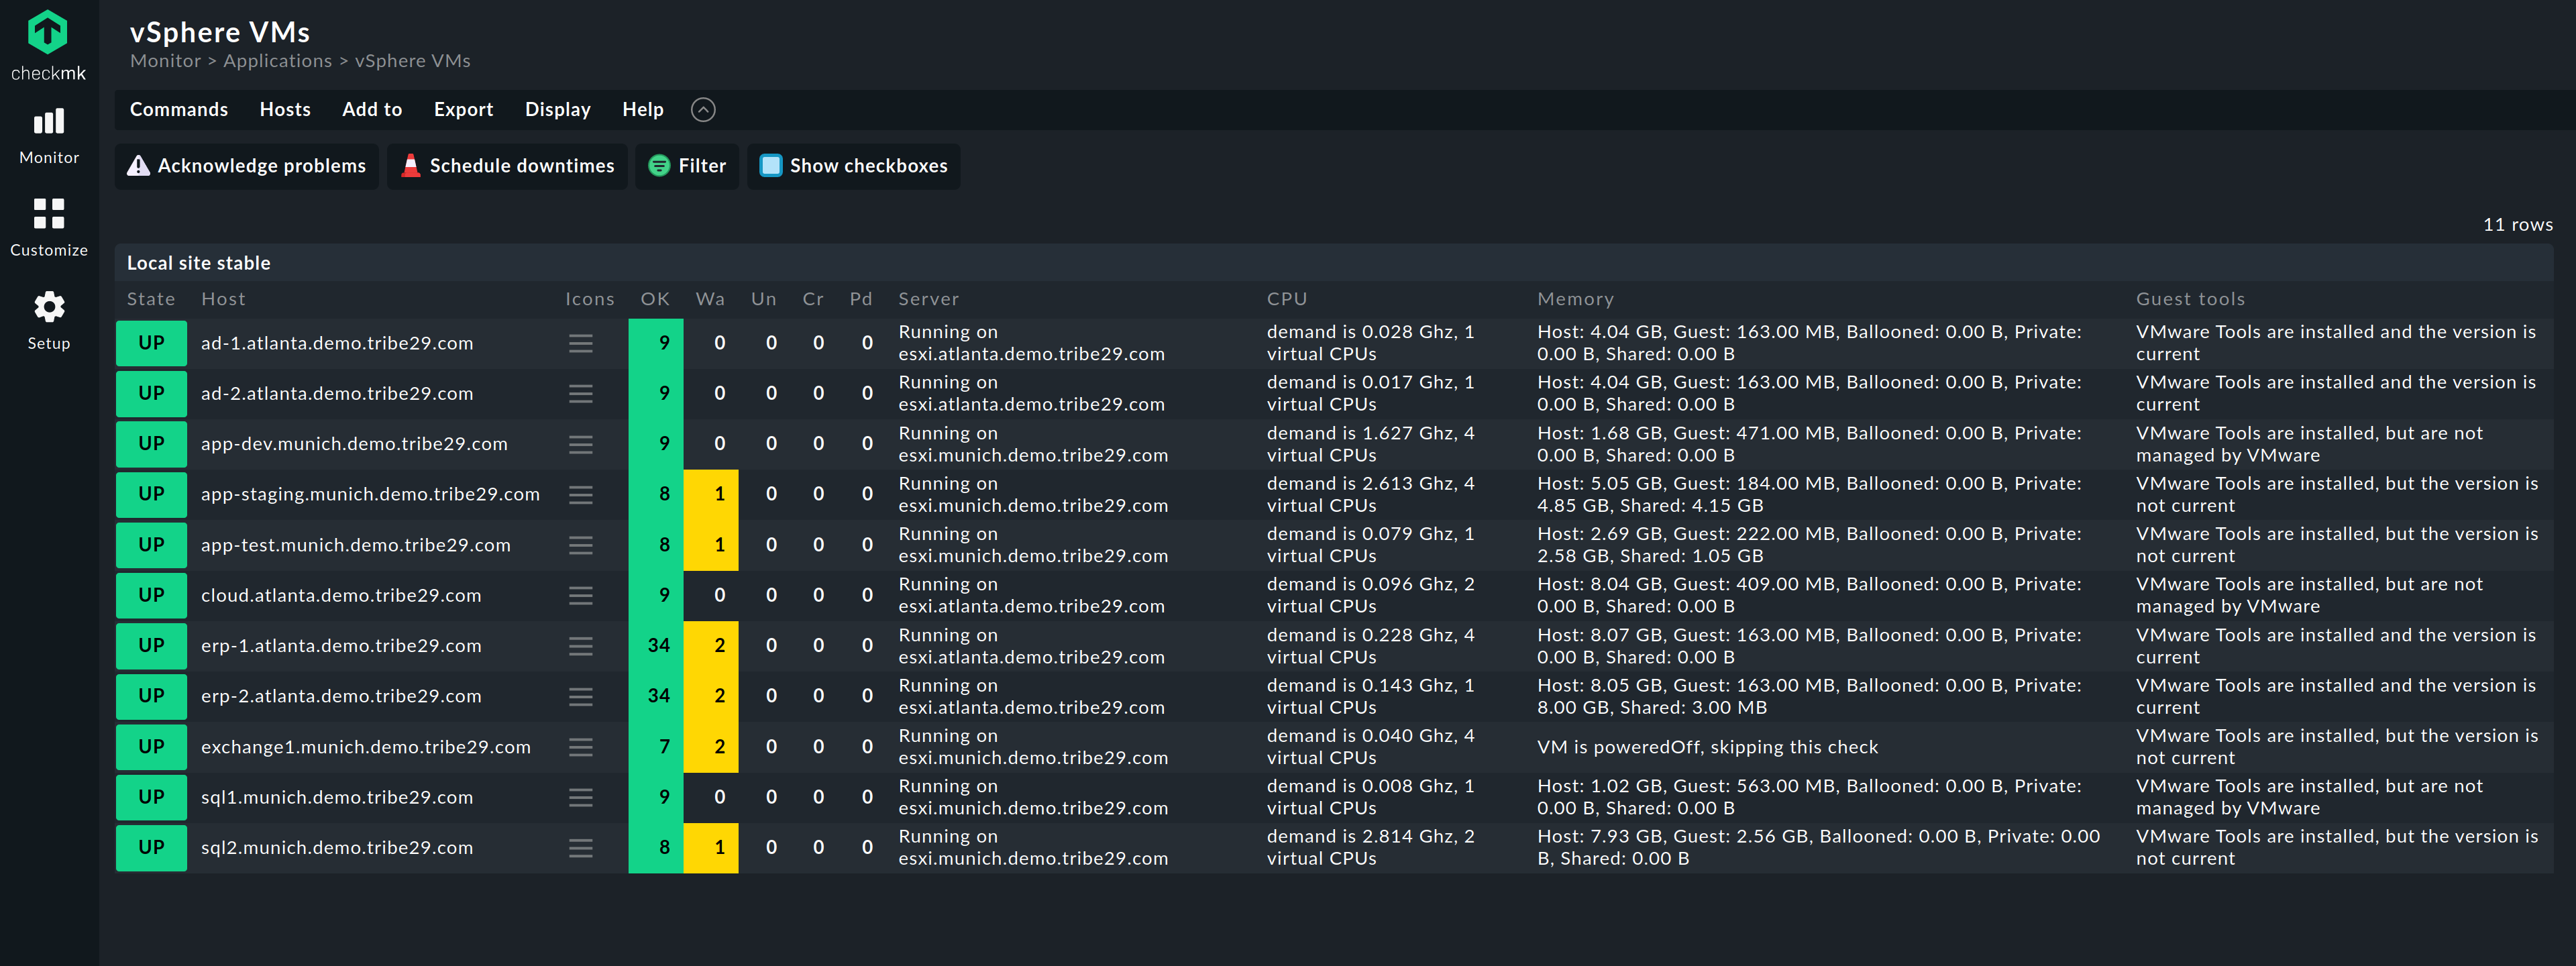Click UP state of sql1.munich host
Image resolution: width=2576 pixels, height=966 pixels.
[151, 797]
